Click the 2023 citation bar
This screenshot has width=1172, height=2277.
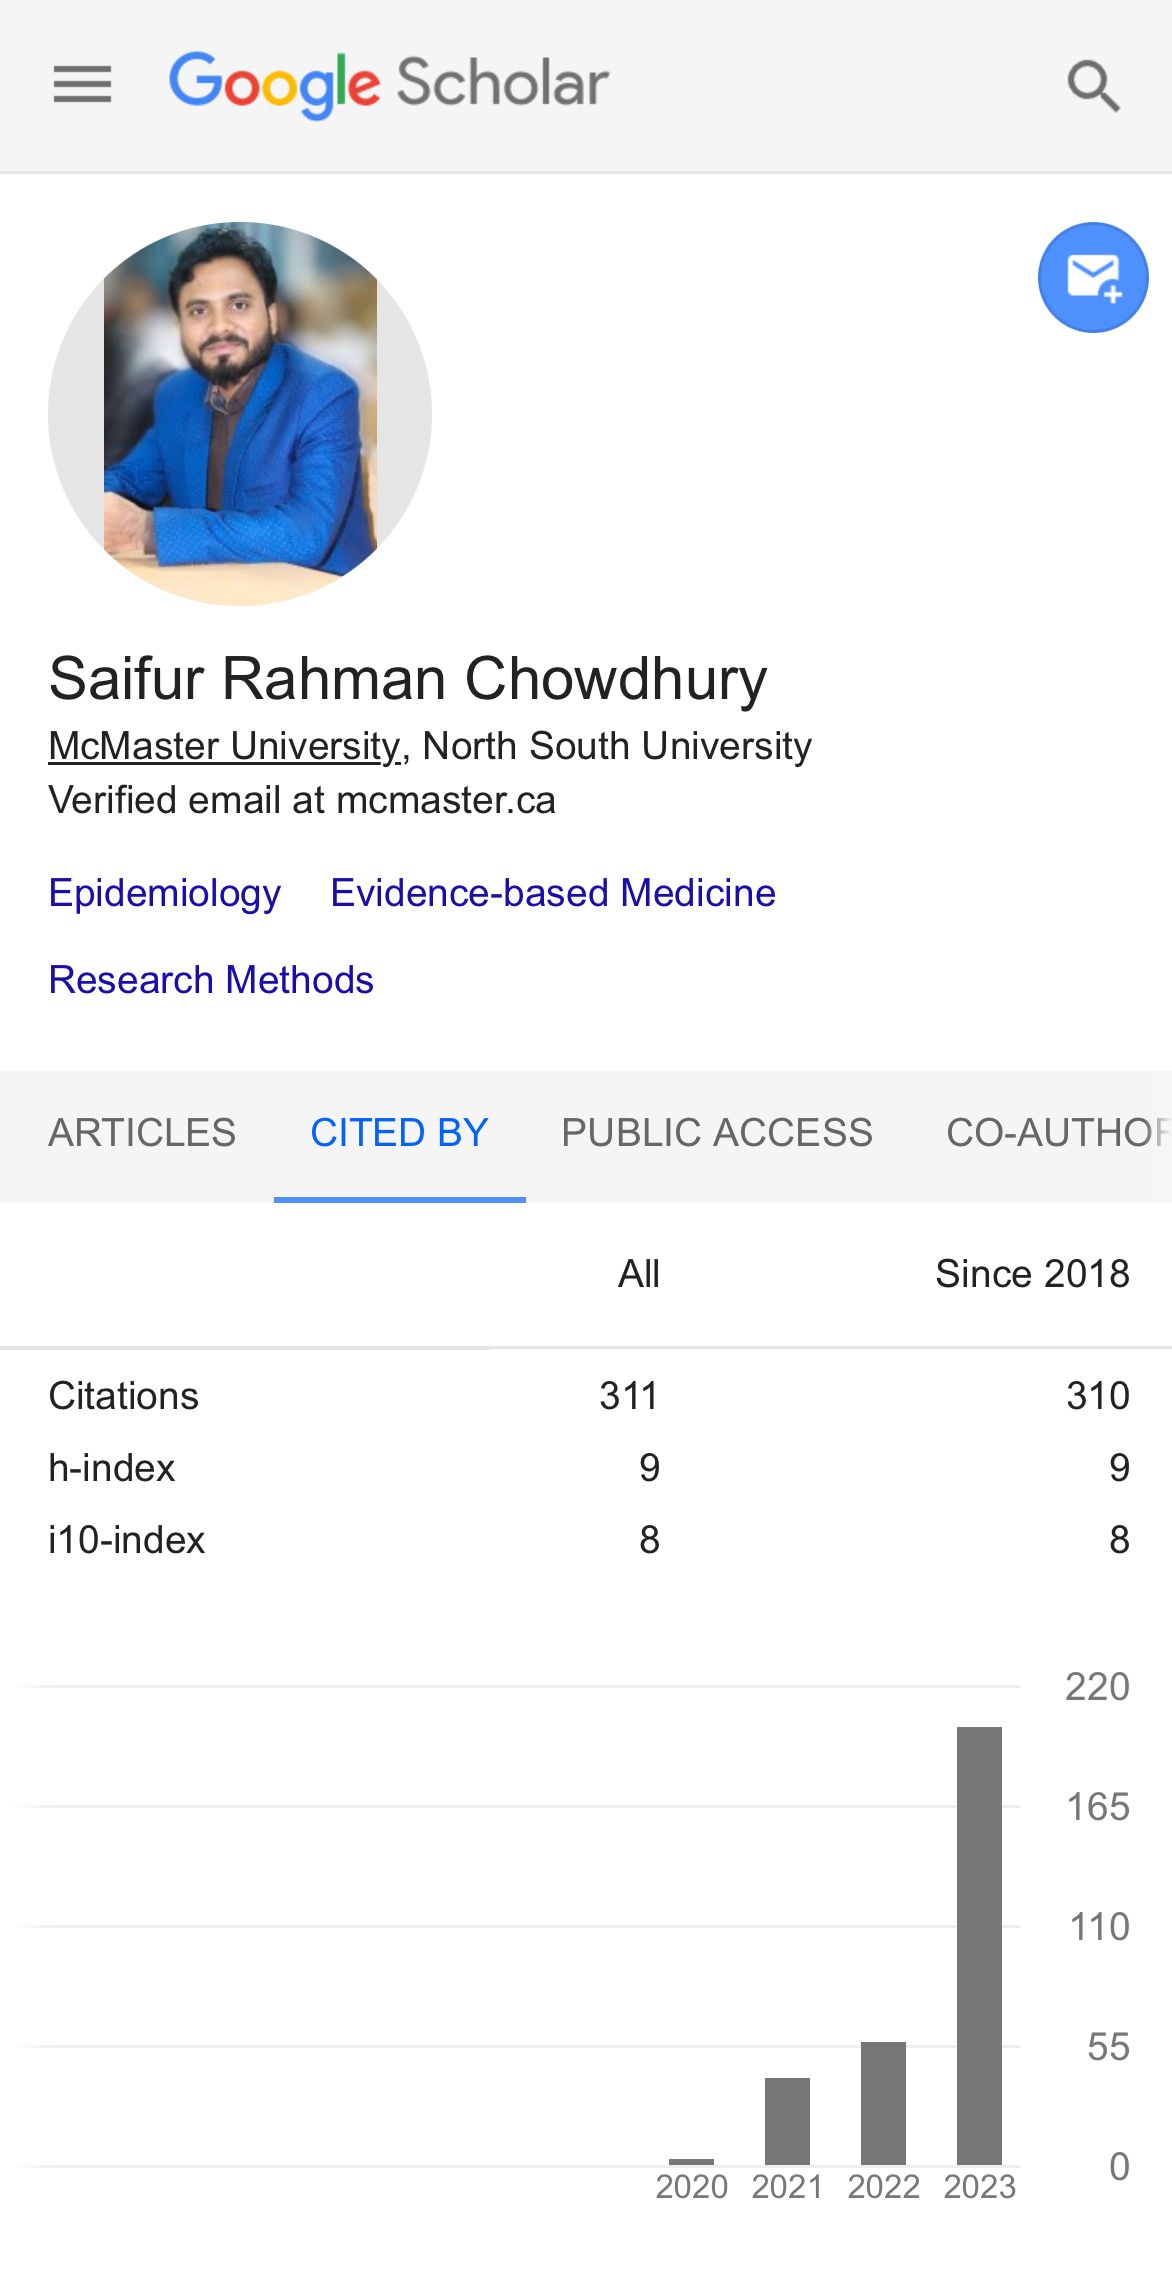[x=979, y=1945]
